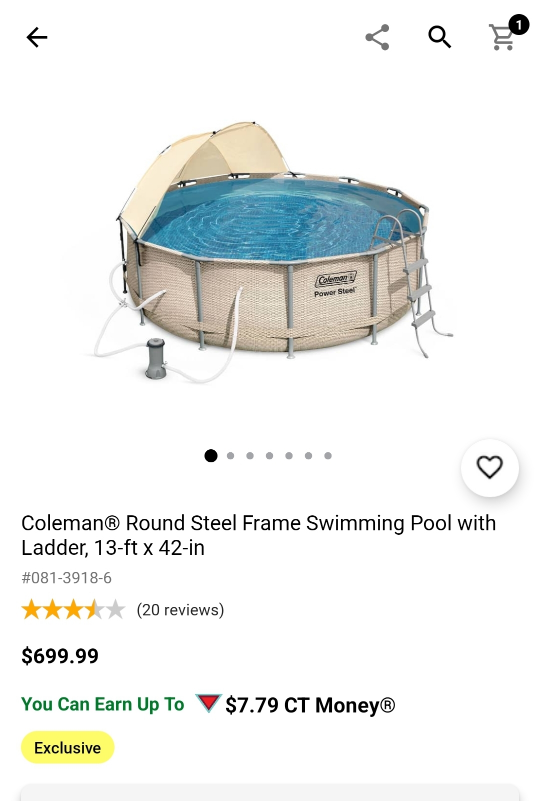The height and width of the screenshot is (801, 540).
Task: Click the red CT Money triangle logo
Action: [208, 703]
